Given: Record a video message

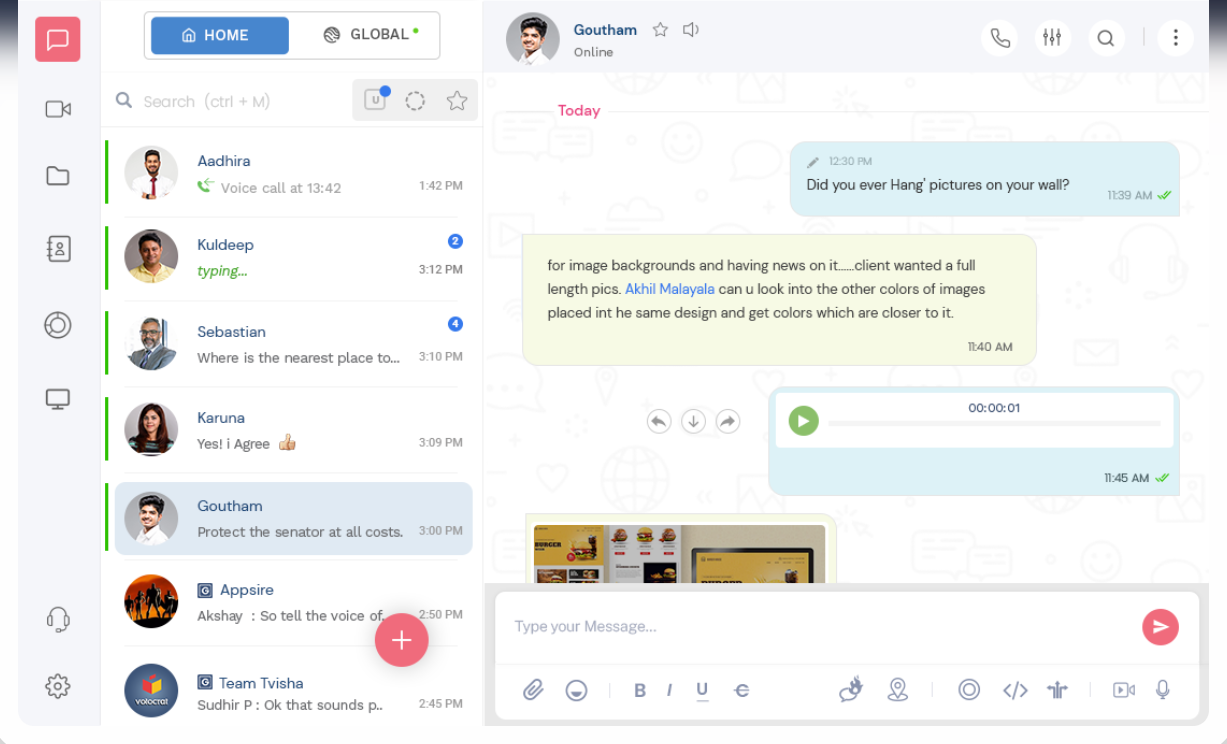Looking at the screenshot, I should click(1124, 690).
